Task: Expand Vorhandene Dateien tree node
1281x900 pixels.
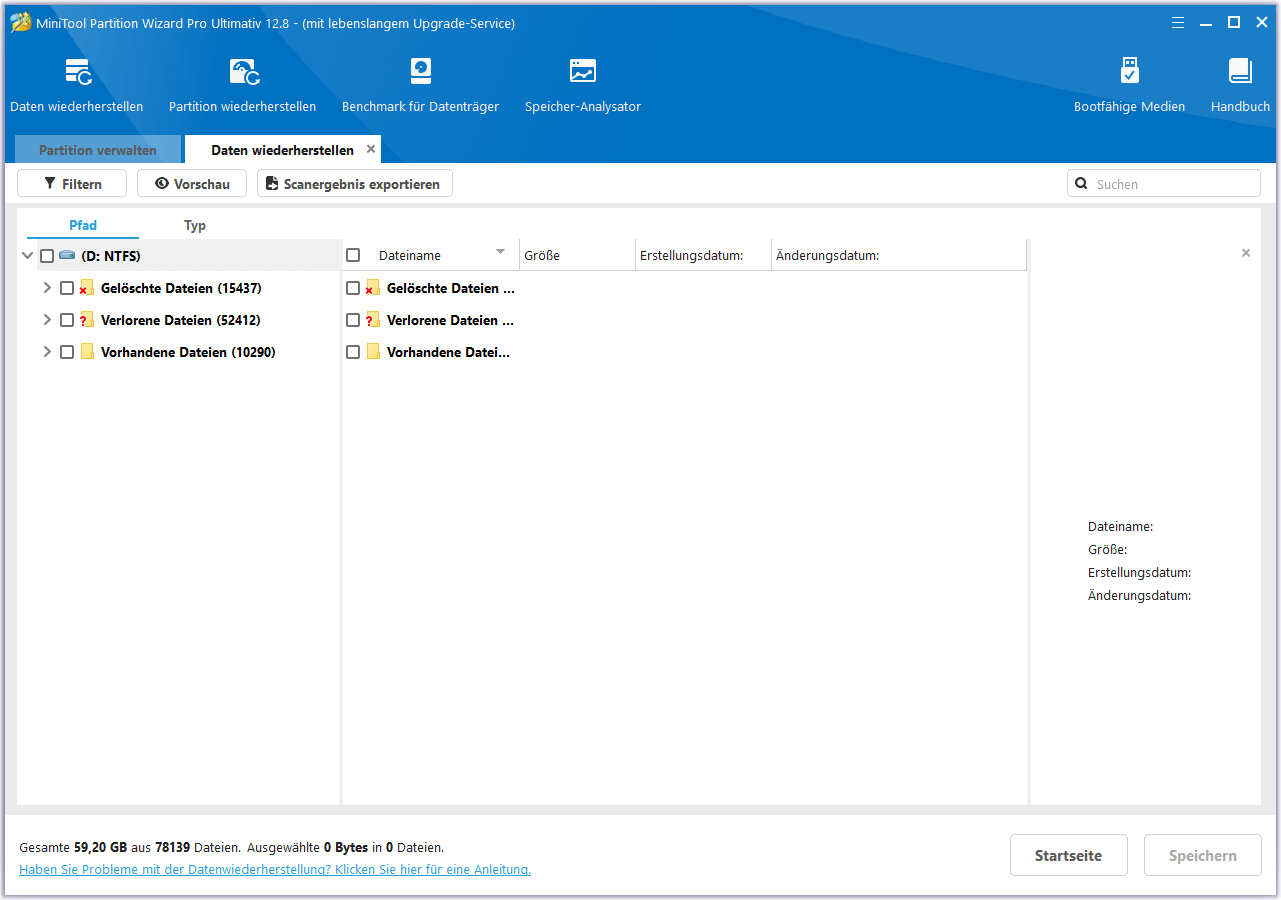Action: [47, 352]
